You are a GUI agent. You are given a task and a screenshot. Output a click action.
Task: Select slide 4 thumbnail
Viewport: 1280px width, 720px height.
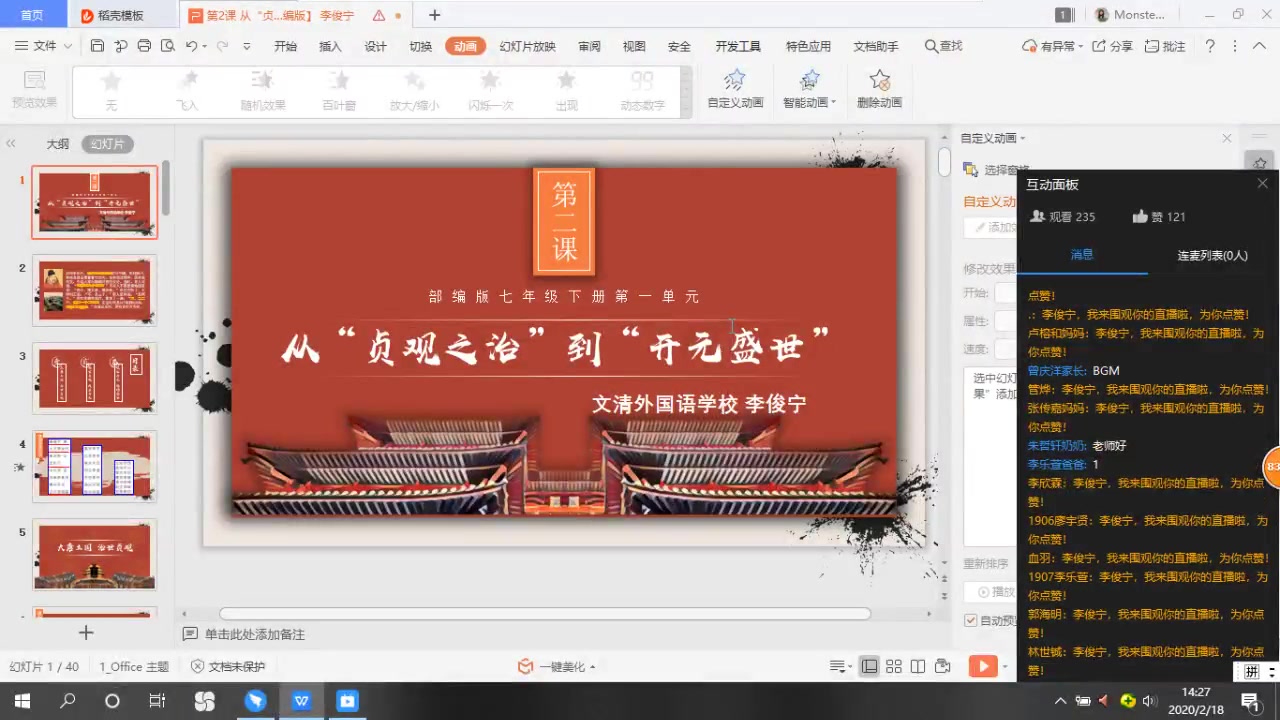tap(95, 466)
